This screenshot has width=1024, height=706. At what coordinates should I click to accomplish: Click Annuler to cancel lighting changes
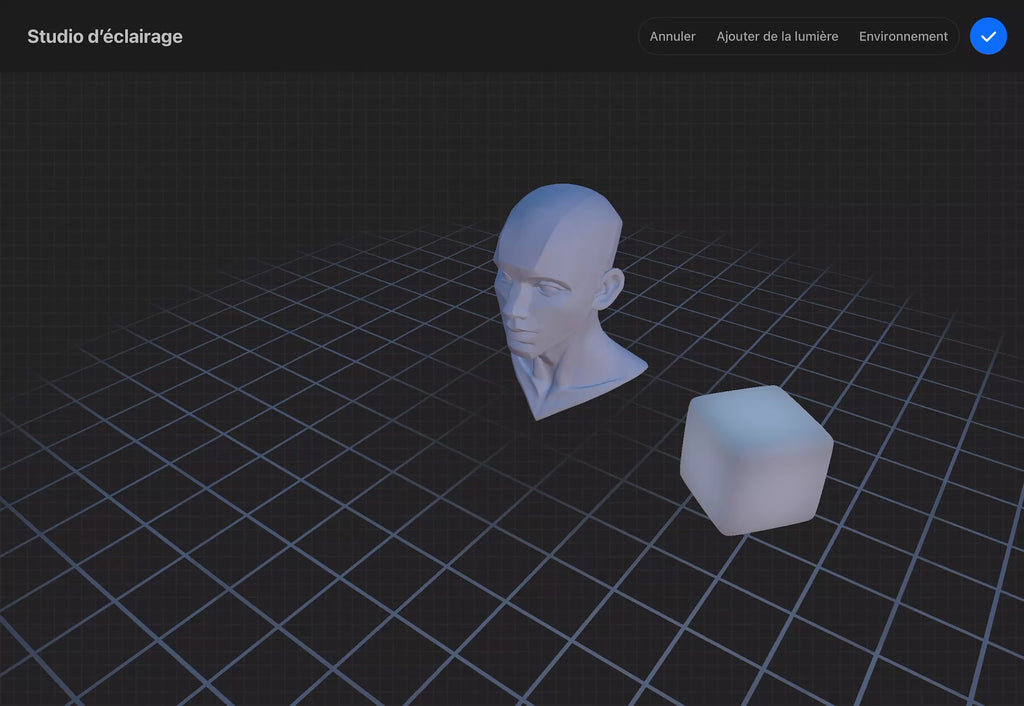[672, 37]
